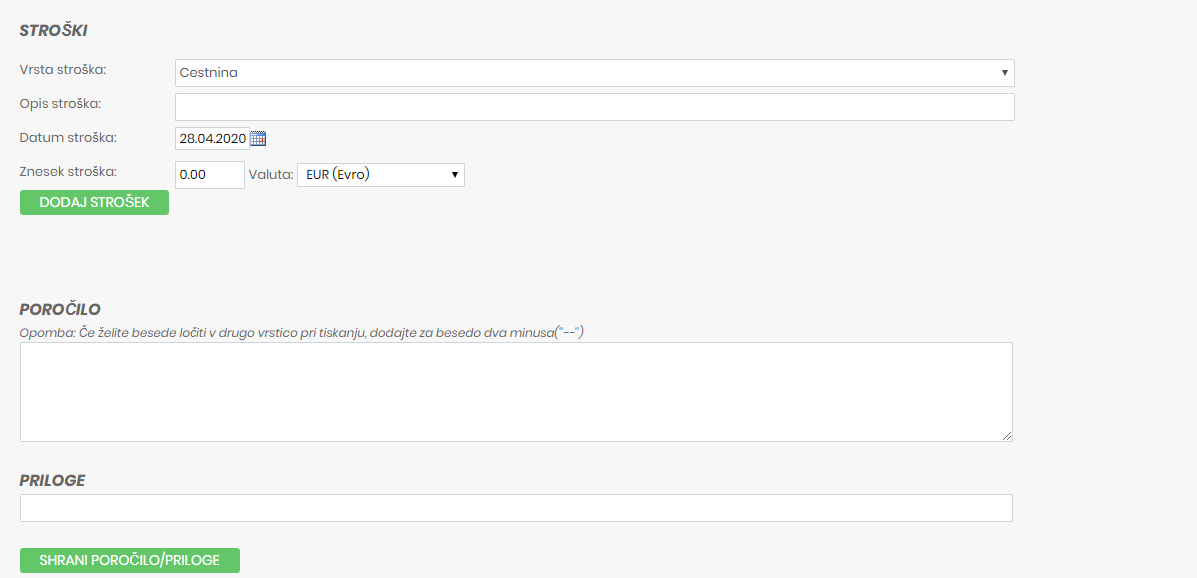The width and height of the screenshot is (1197, 578).
Task: Click inside the Poročilo text area
Action: click(x=516, y=392)
